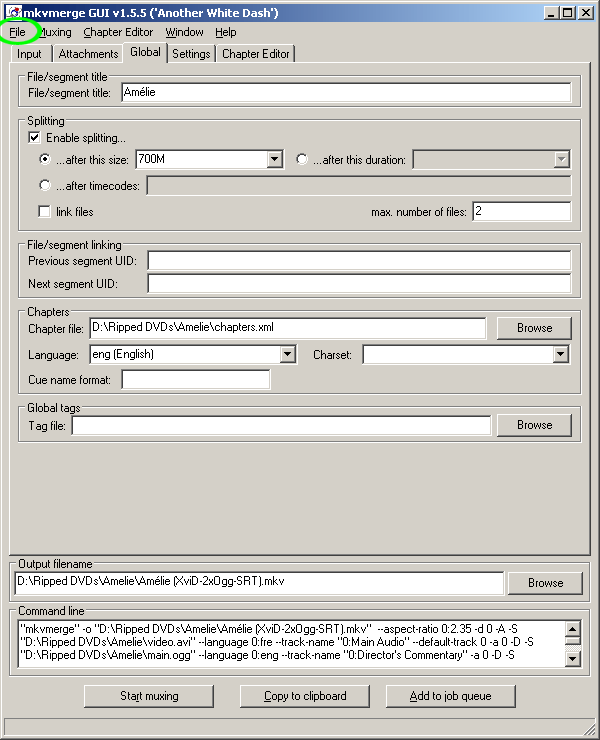Click the File/segment title input field

(x=346, y=92)
